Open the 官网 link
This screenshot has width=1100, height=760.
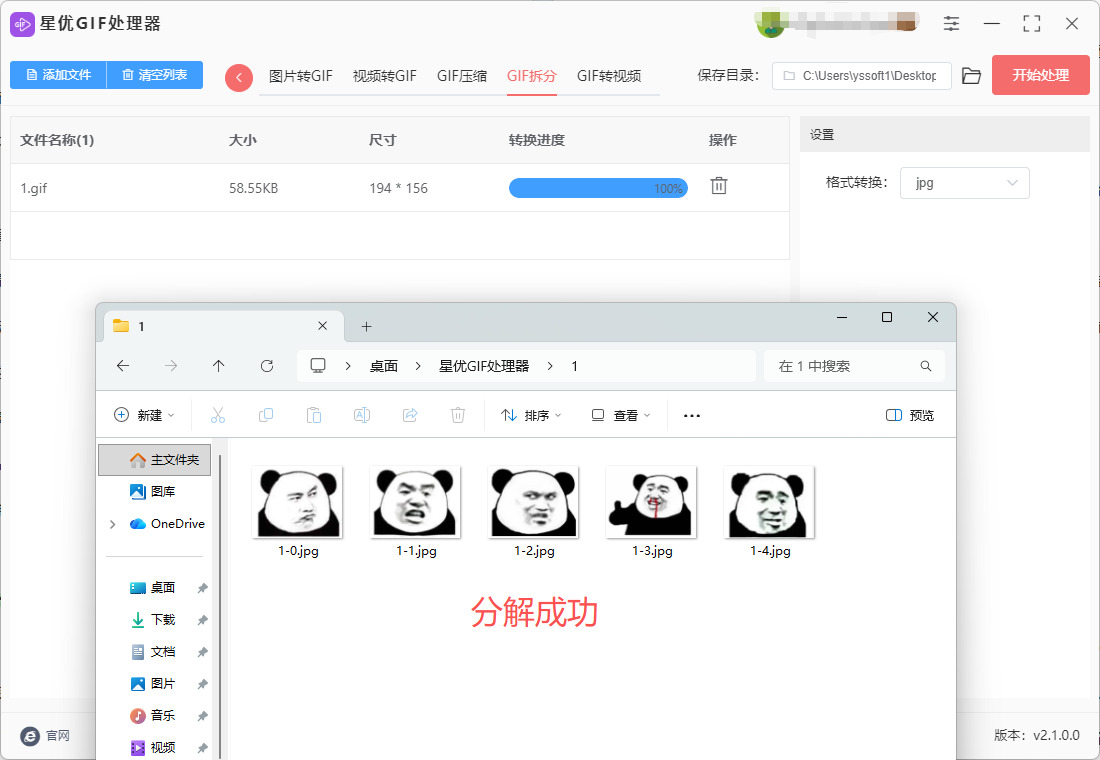(46, 735)
